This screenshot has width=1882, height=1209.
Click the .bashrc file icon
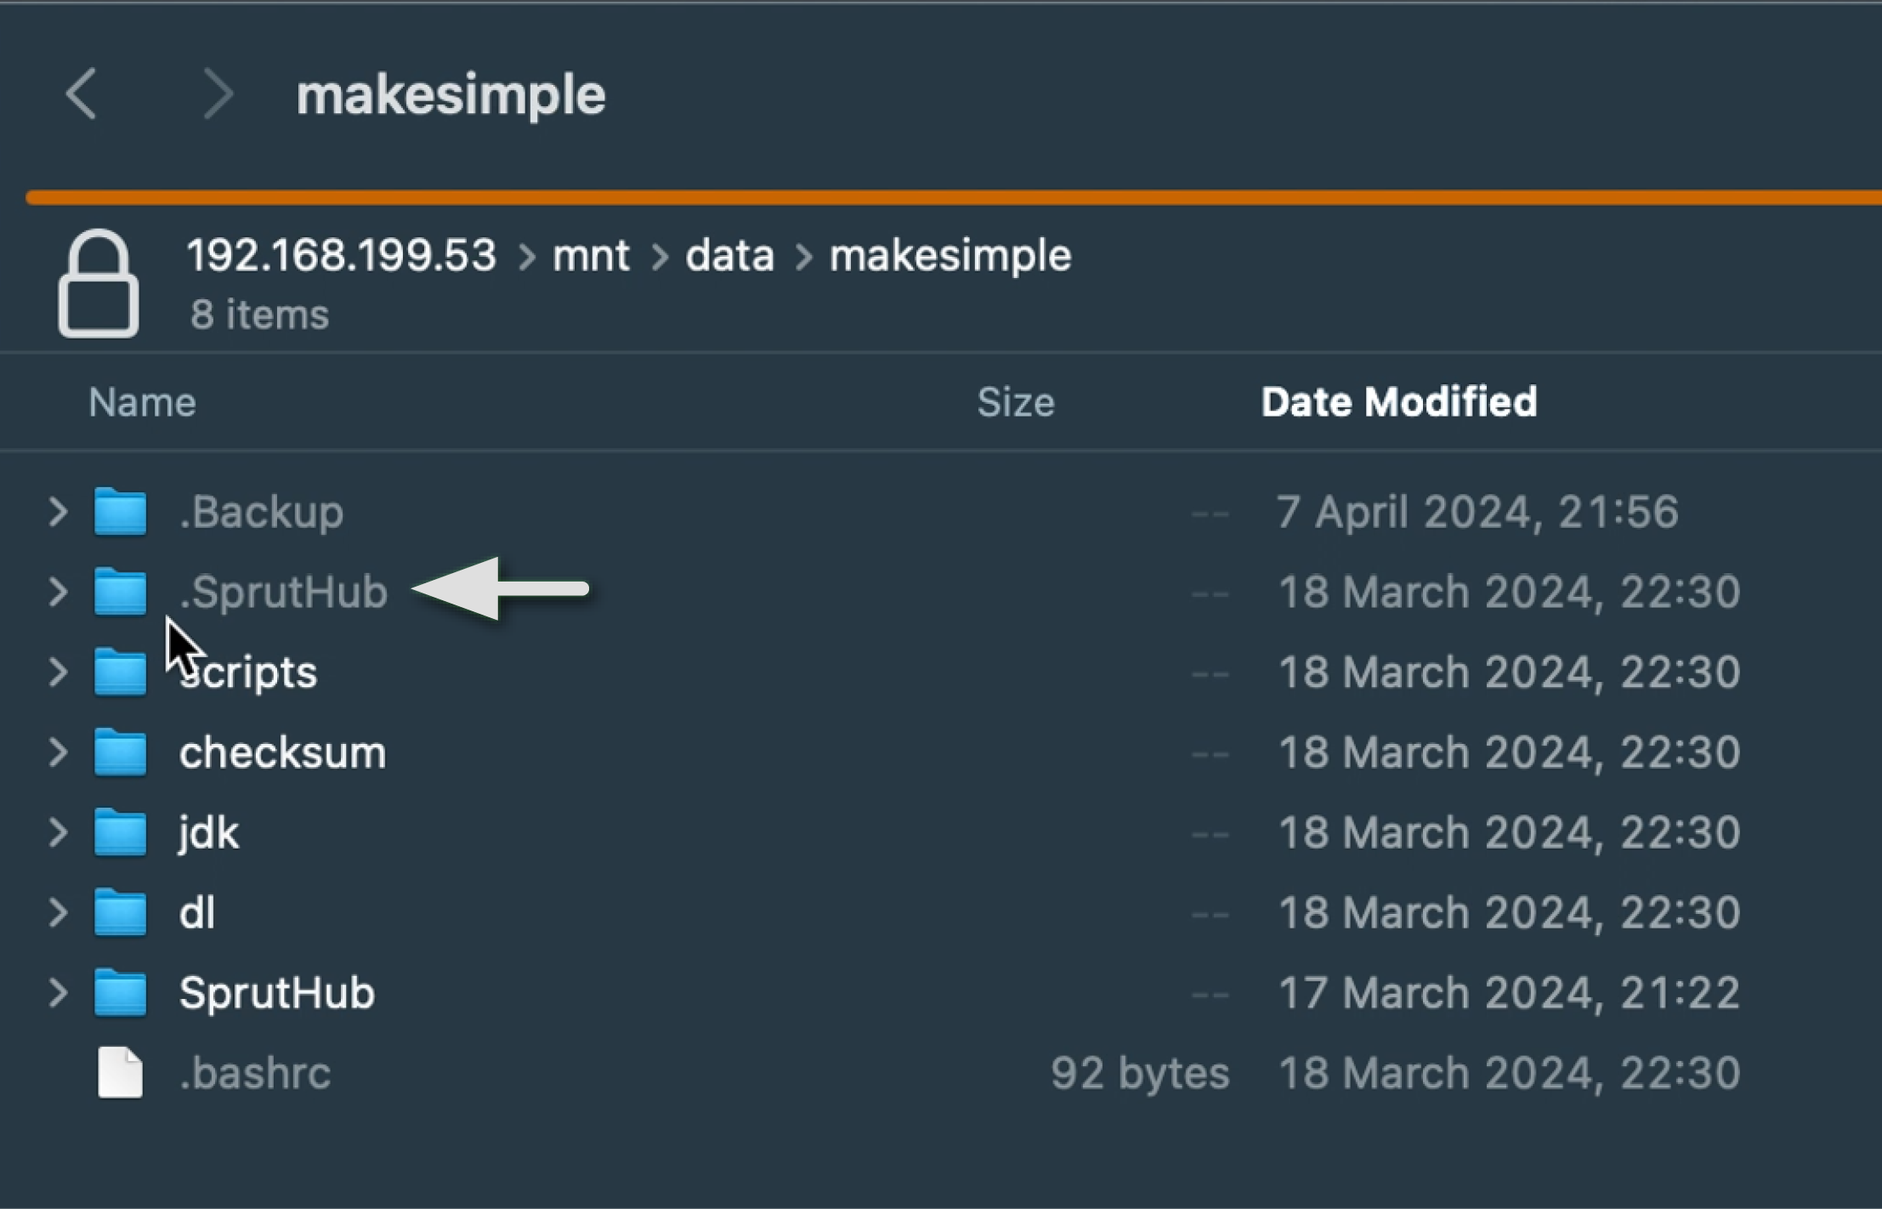coord(120,1073)
